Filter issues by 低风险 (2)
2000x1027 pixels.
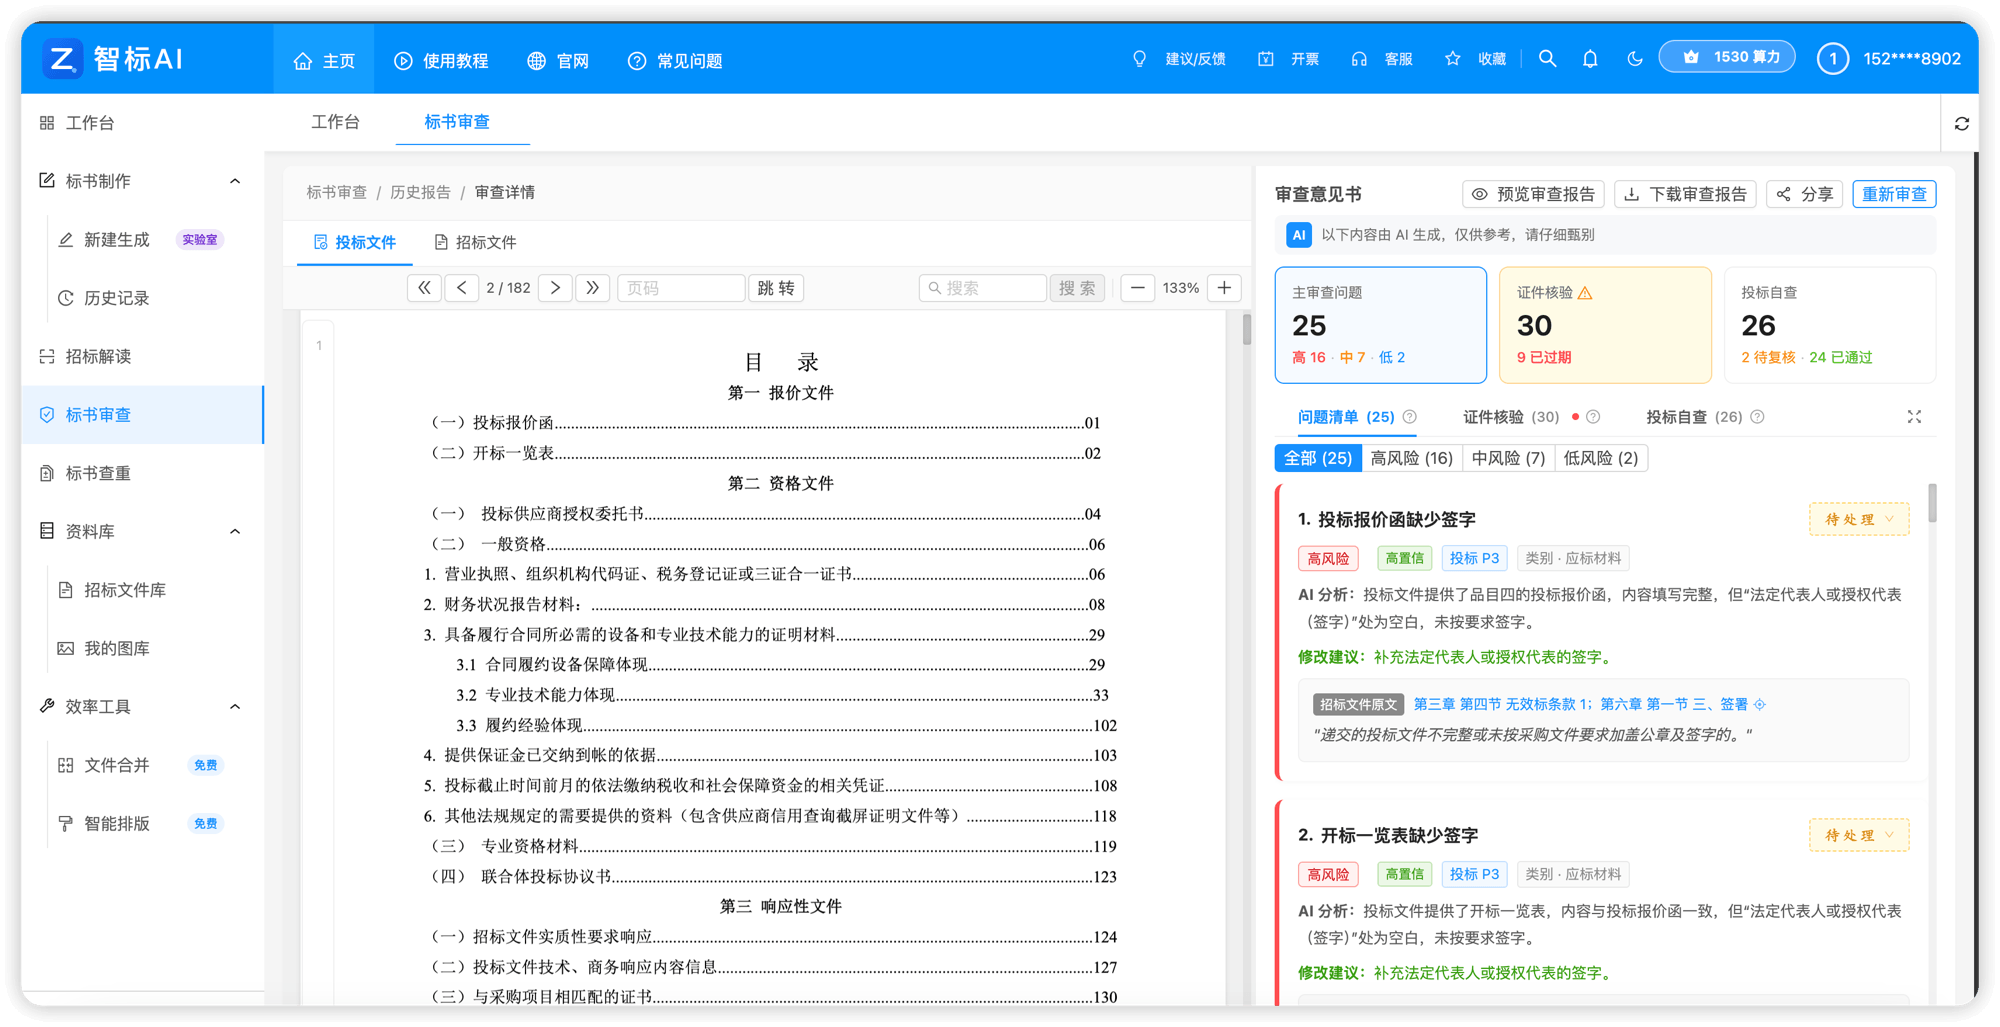coord(1601,458)
